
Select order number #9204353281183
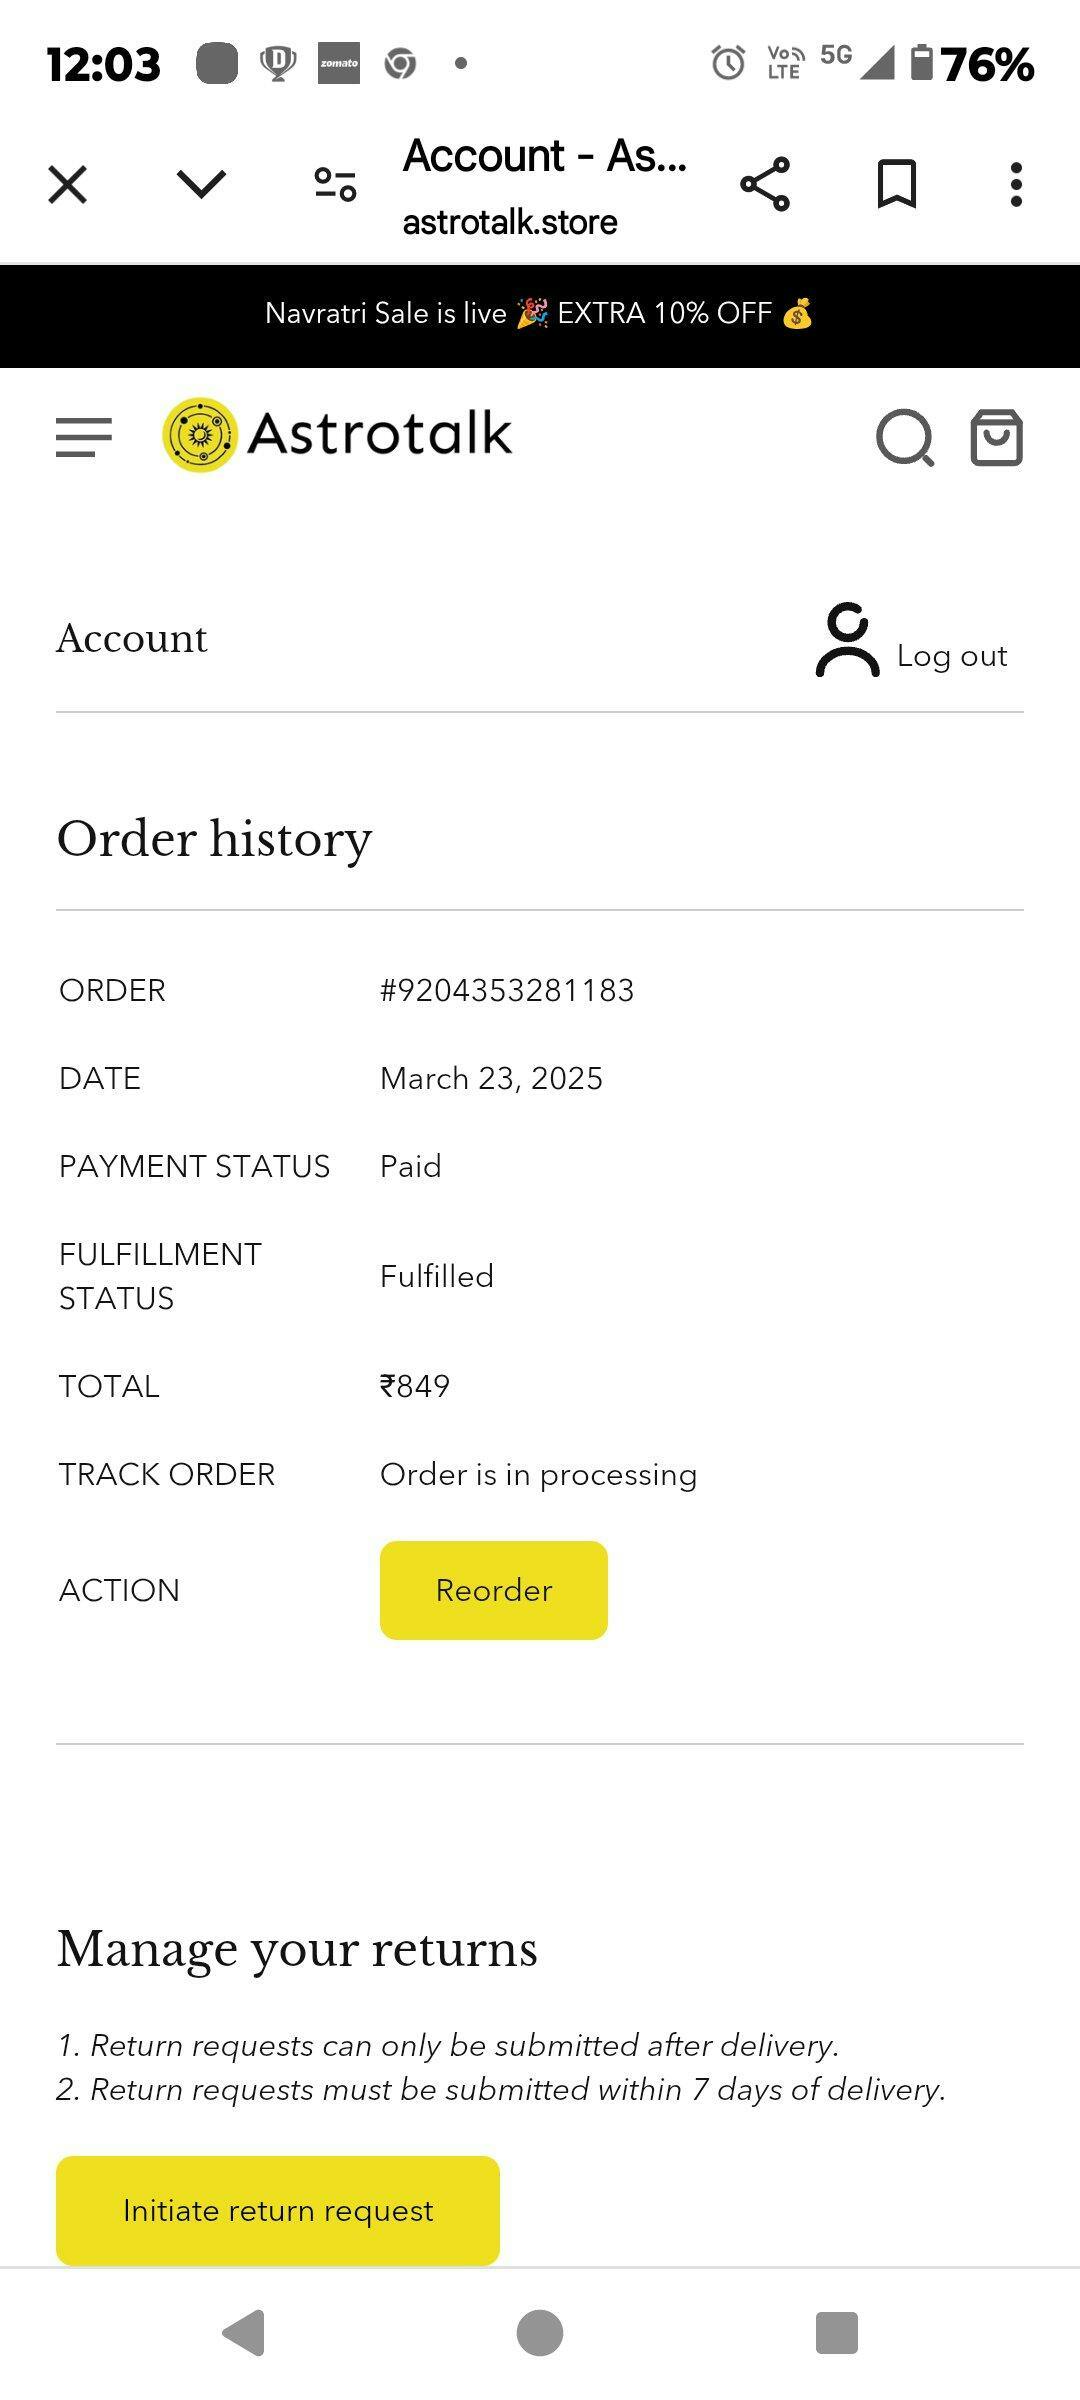507,991
